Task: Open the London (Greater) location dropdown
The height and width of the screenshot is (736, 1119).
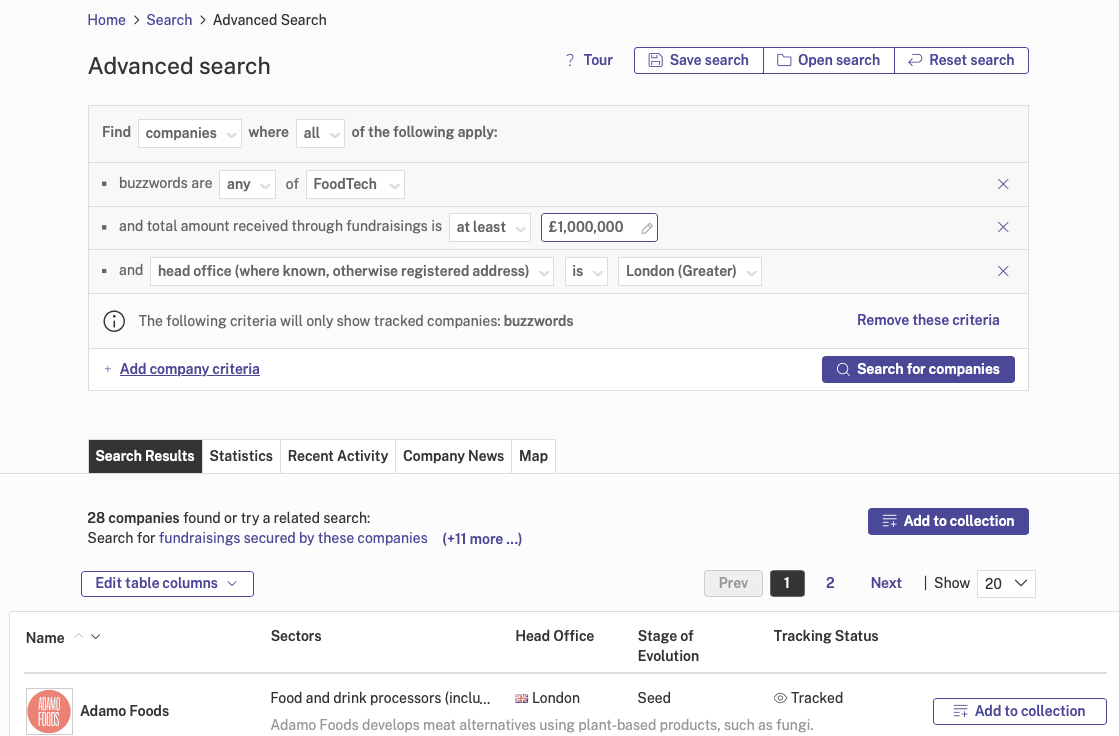Action: tap(690, 271)
